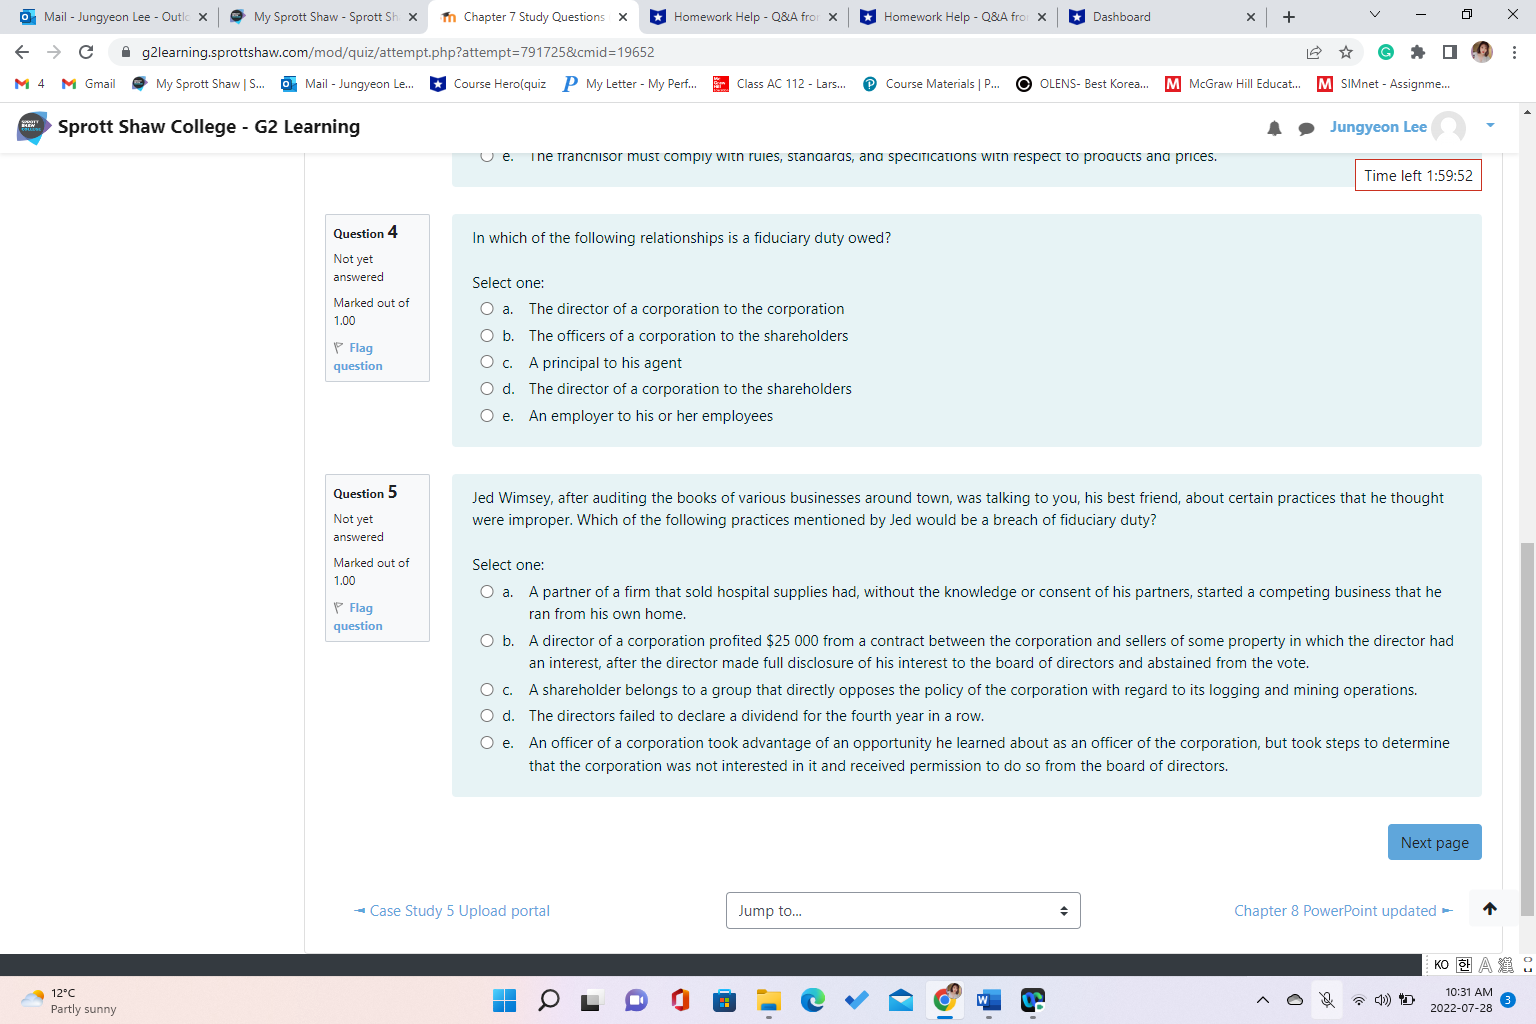Open the Jump to... dropdown
Image resolution: width=1536 pixels, height=1024 pixels.
903,911
